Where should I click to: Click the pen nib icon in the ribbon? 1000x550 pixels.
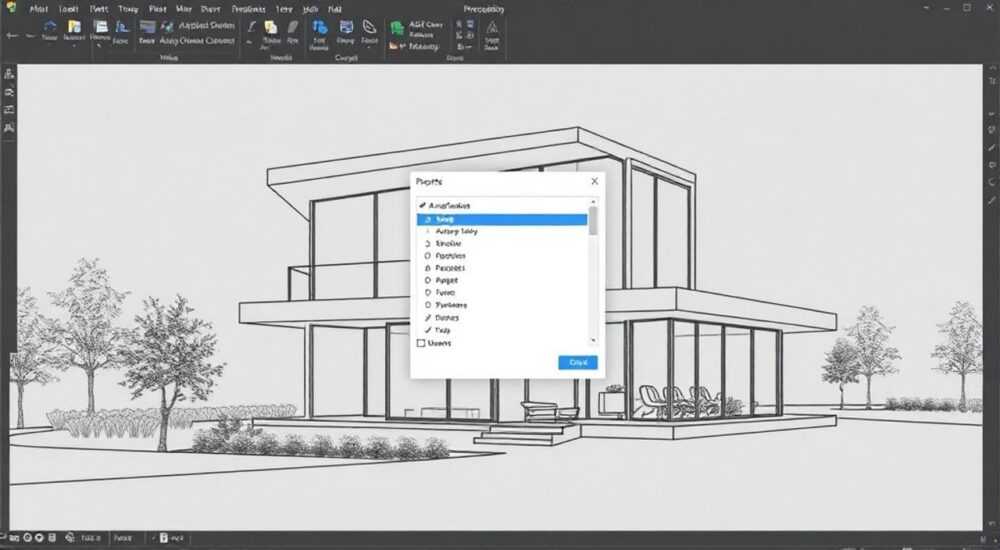251,27
